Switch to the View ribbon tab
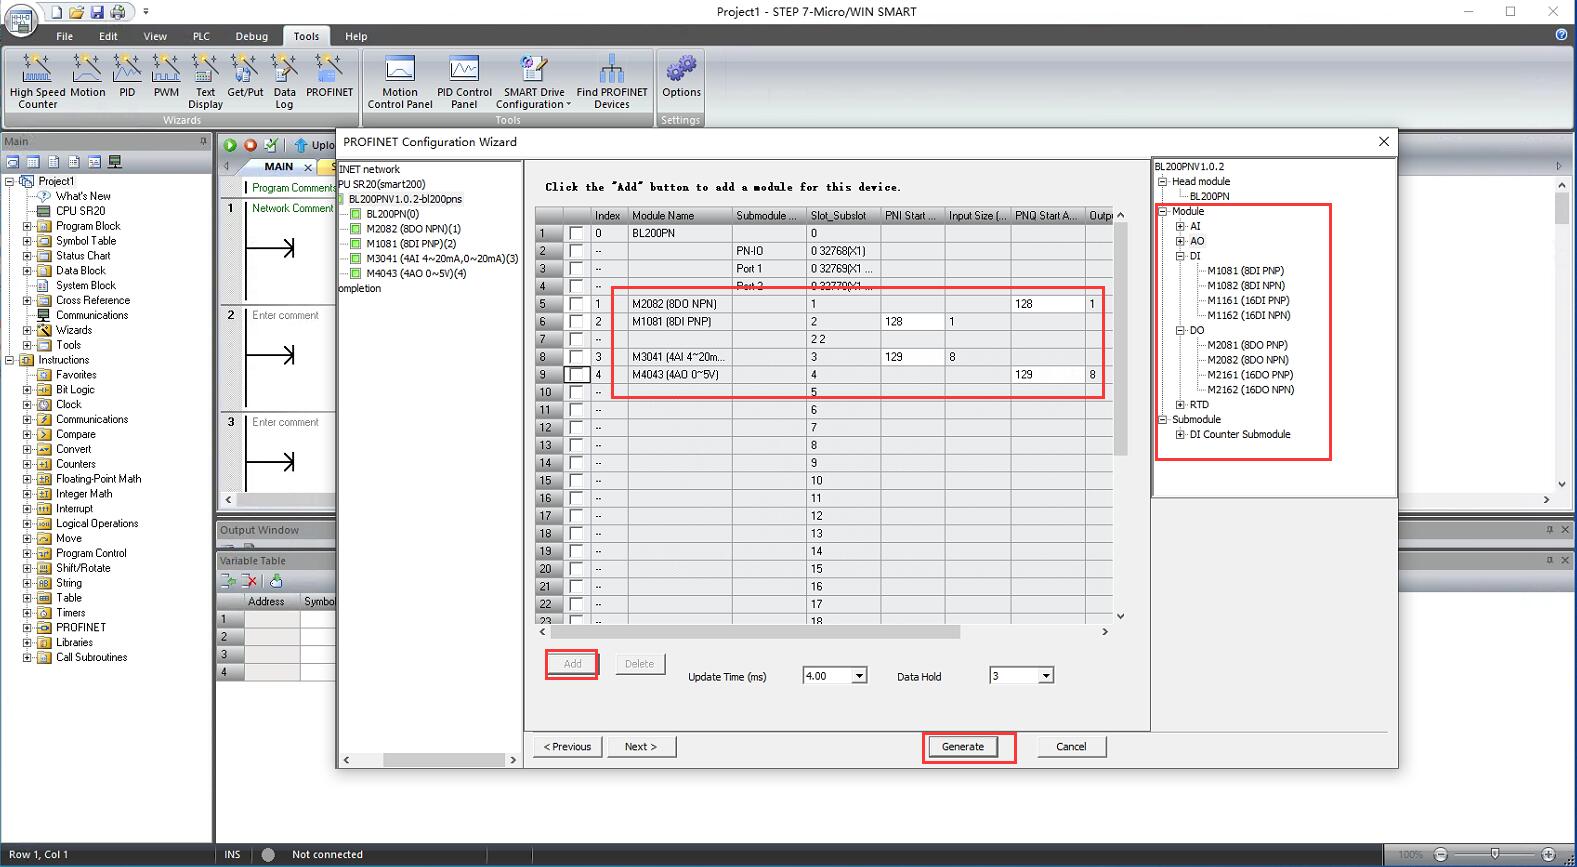Image resolution: width=1577 pixels, height=867 pixels. [155, 36]
